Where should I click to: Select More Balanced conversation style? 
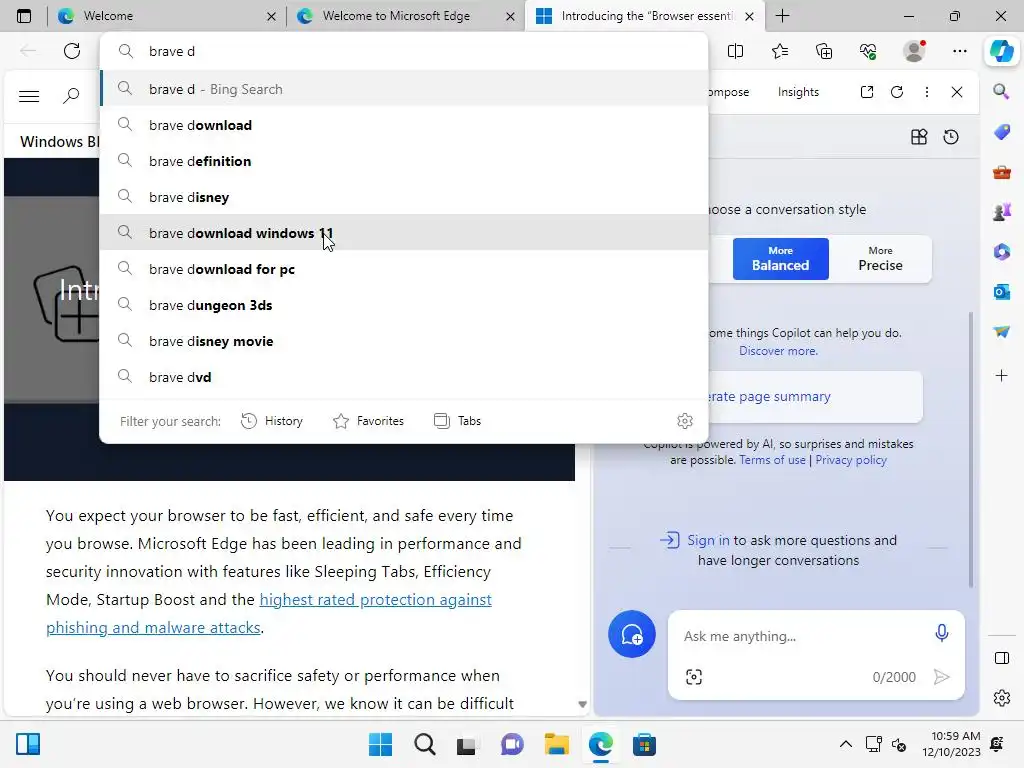coord(780,259)
